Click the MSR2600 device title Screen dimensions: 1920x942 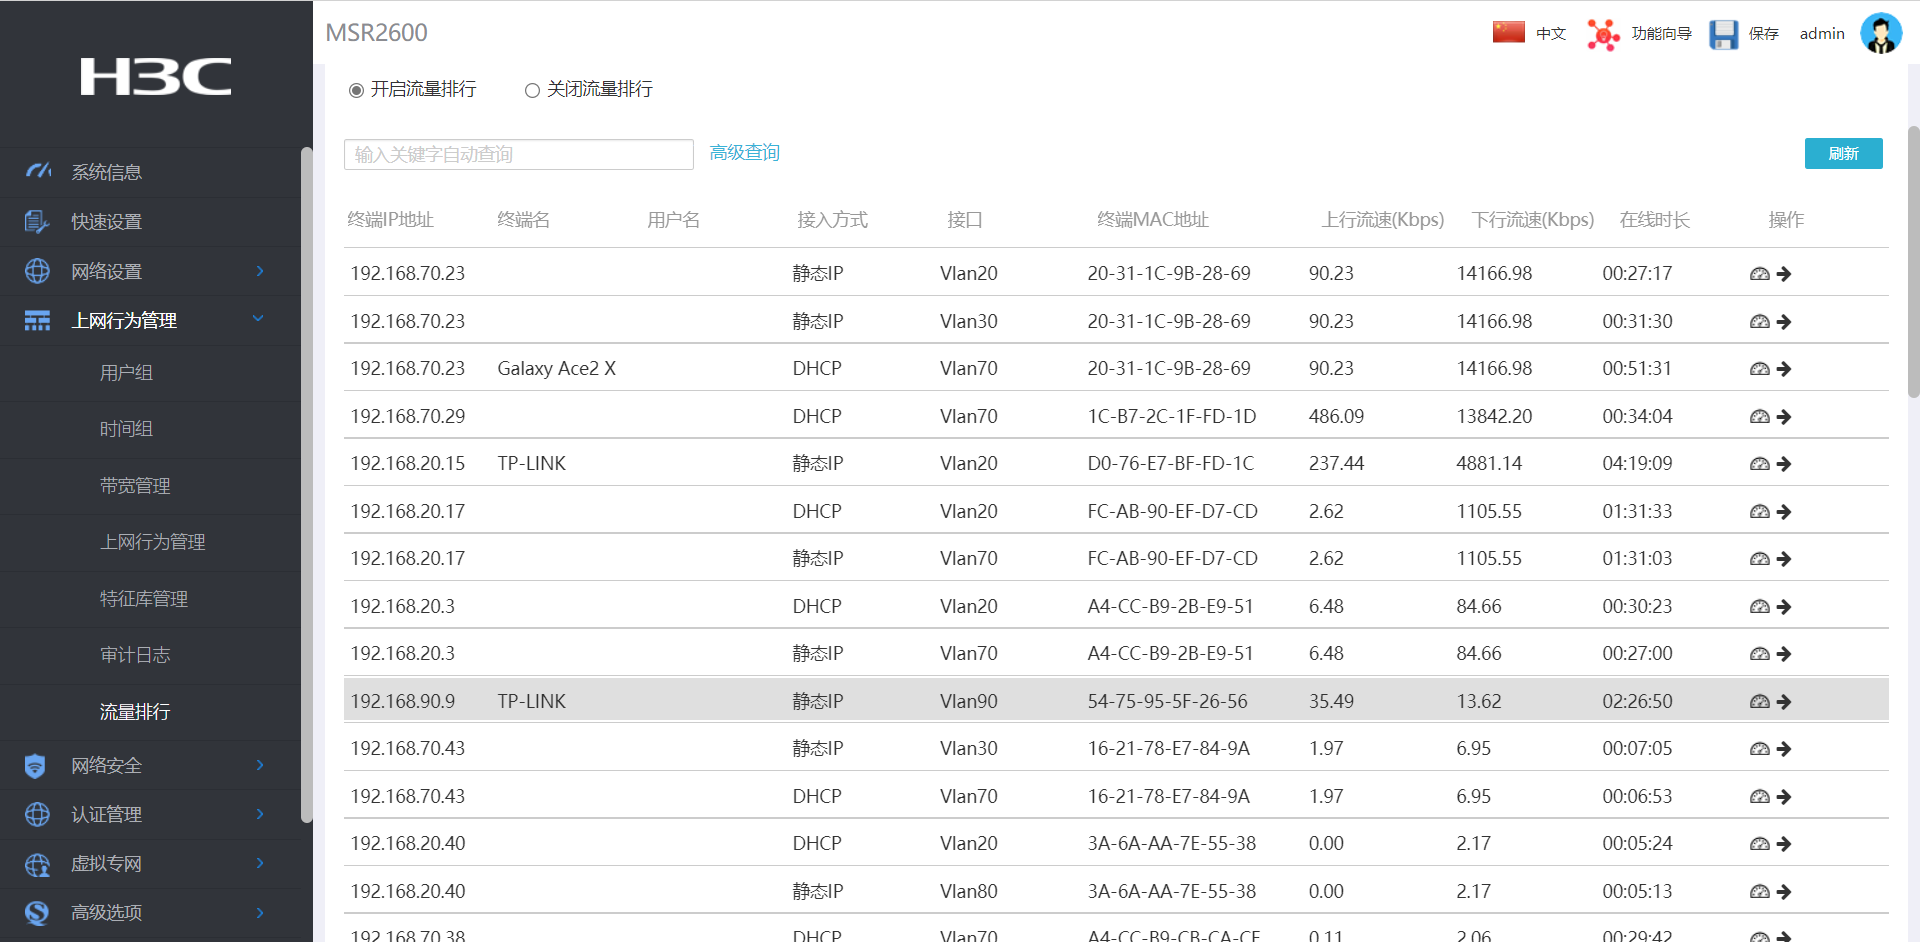pos(377,33)
